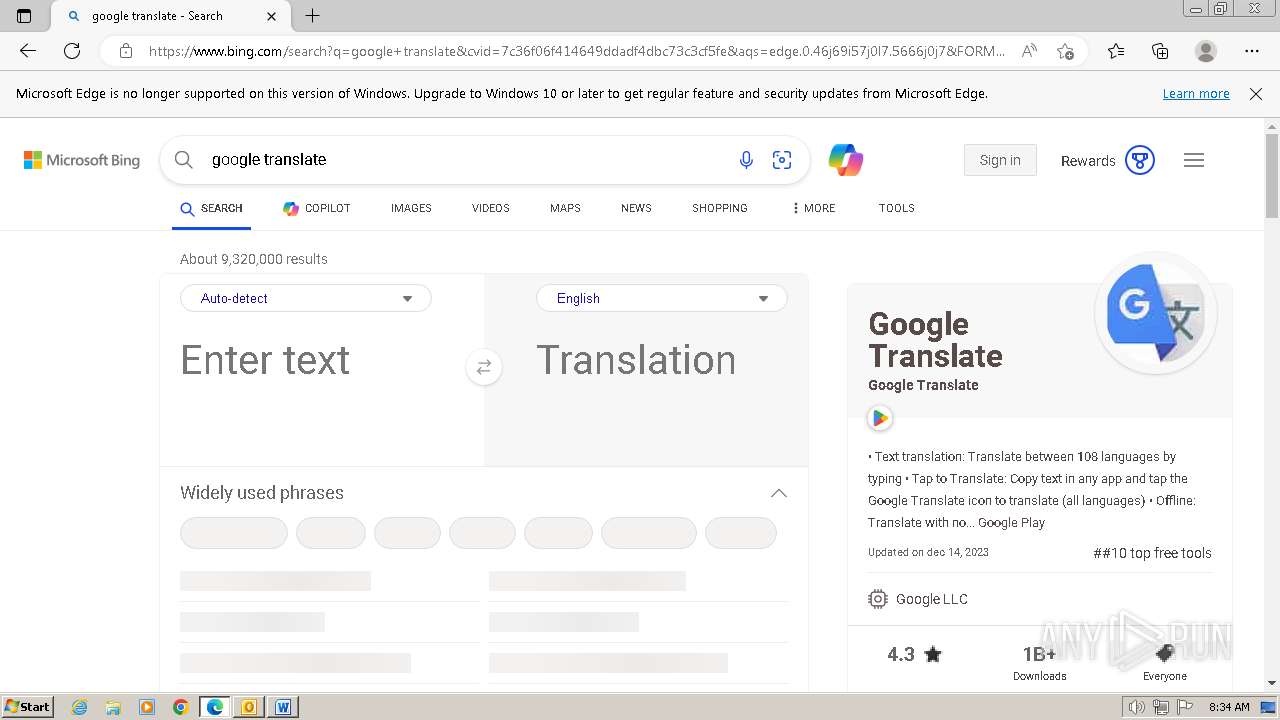Open Windows Media Player in taskbar
1280x720 pixels.
pos(147,707)
